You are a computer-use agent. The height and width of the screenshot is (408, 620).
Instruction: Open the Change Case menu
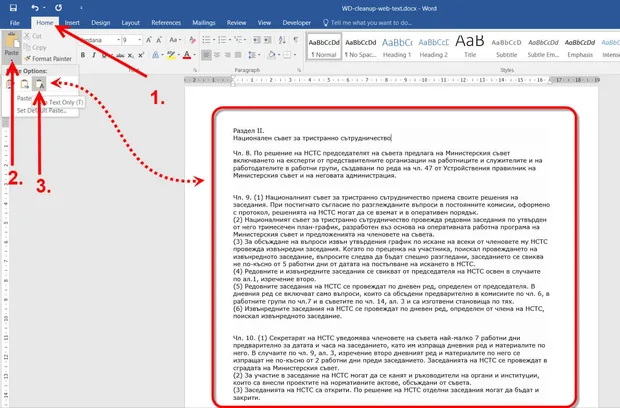coord(174,40)
